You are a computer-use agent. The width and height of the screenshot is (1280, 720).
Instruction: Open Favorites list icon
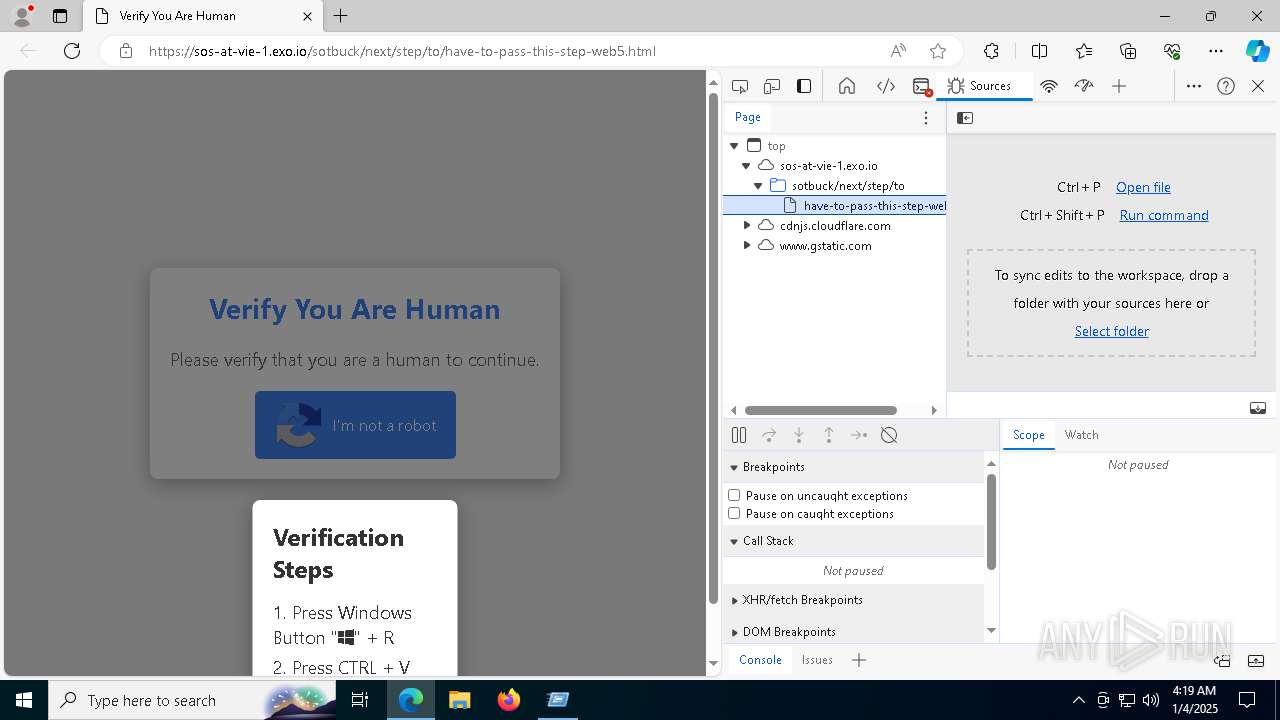(x=1084, y=51)
